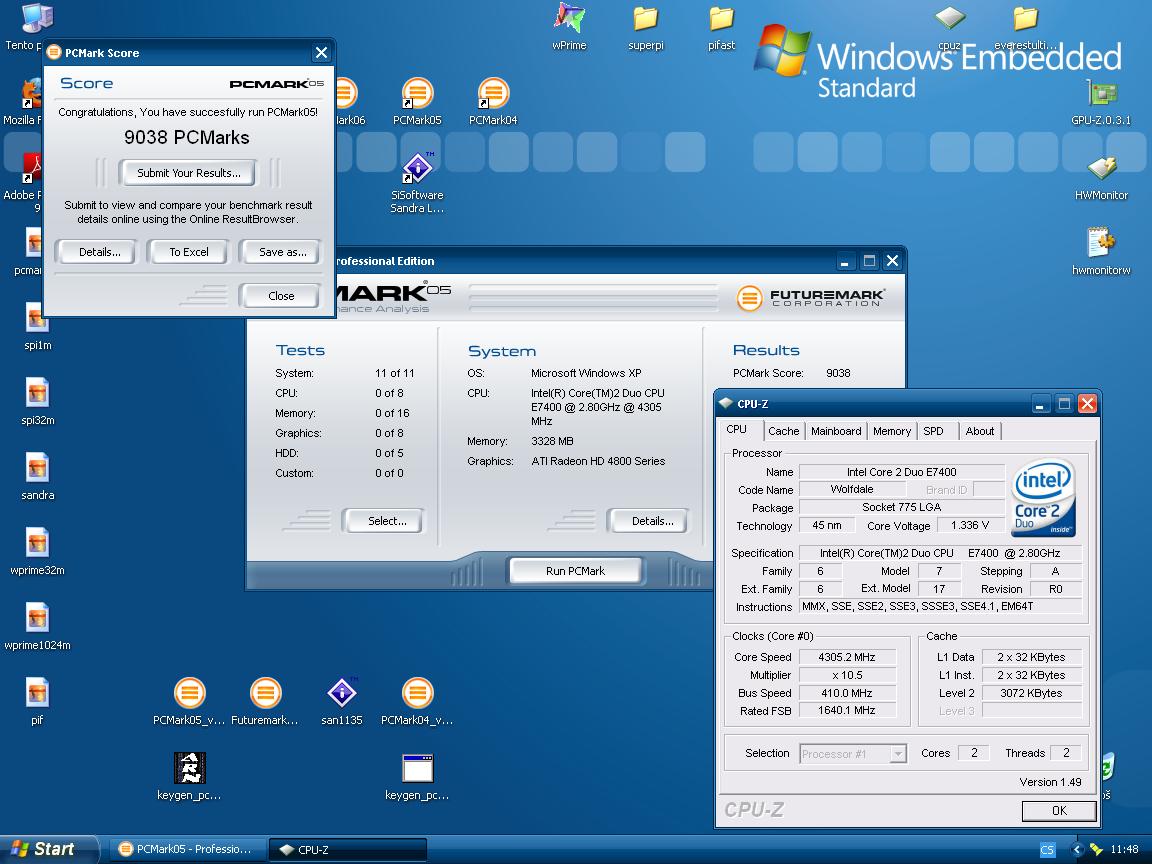Close the PCMark Score dialog via Close button
The height and width of the screenshot is (864, 1152).
(281, 296)
